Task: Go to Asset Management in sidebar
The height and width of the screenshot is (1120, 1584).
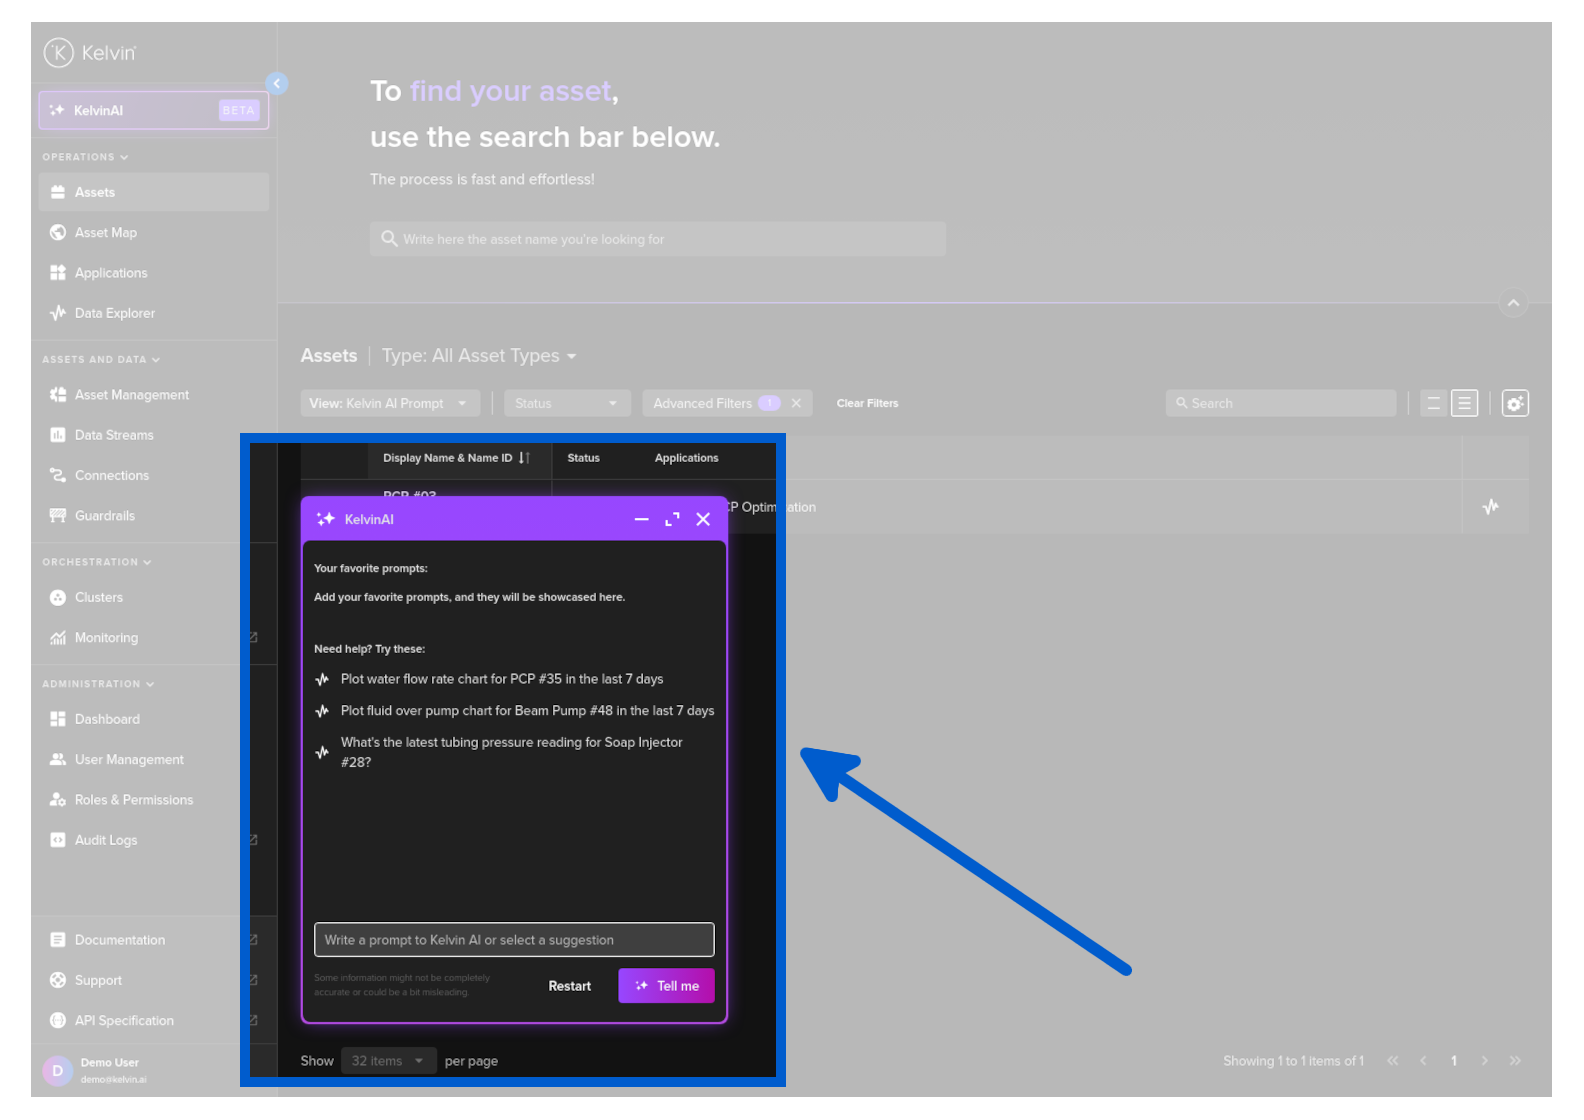Action: click(131, 395)
